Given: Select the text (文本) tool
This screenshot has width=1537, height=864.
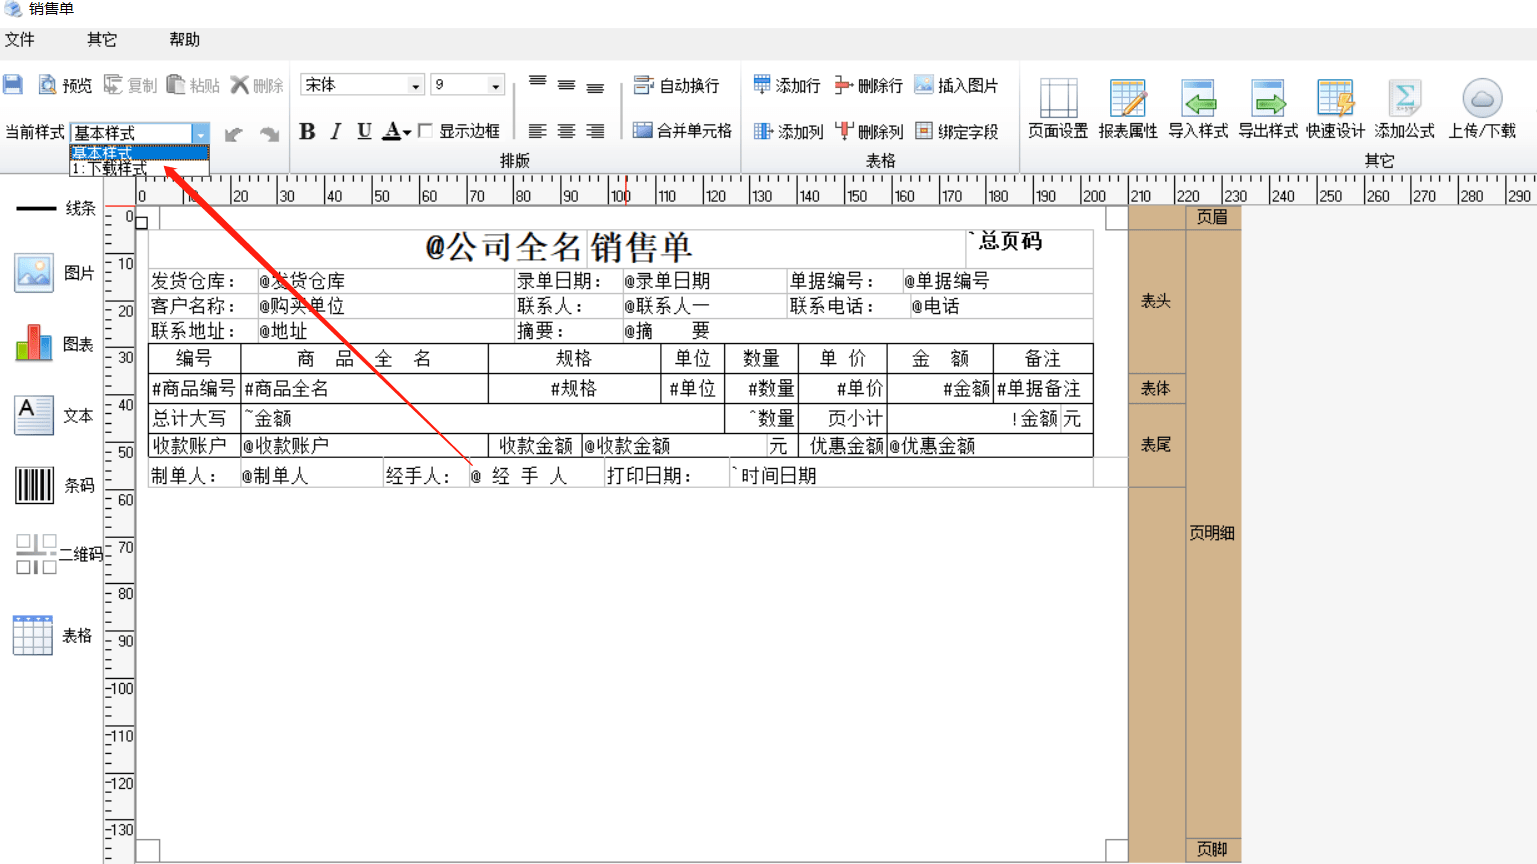Looking at the screenshot, I should point(55,415).
